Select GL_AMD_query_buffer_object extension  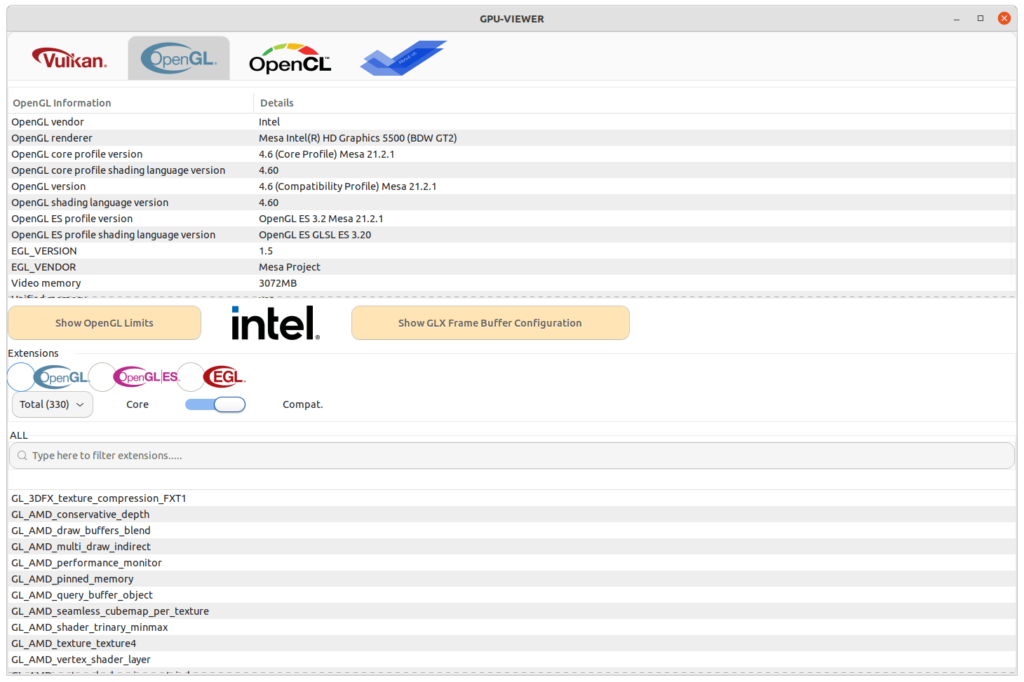click(x=512, y=595)
